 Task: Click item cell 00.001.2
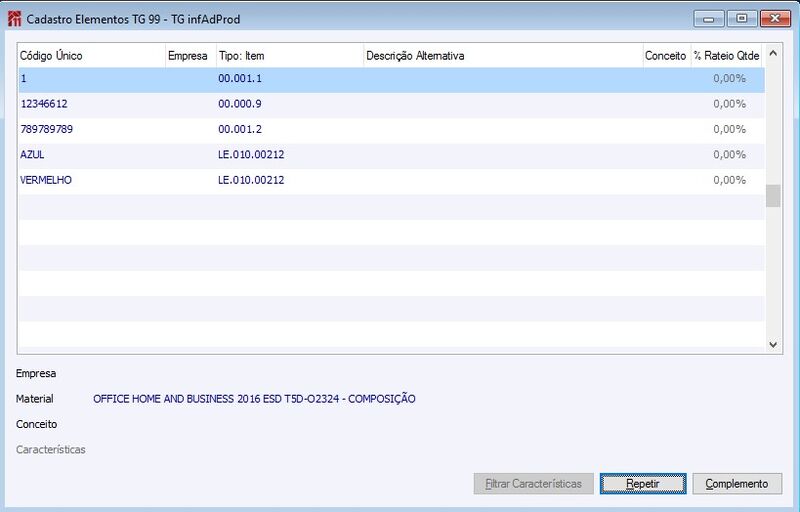pos(240,130)
